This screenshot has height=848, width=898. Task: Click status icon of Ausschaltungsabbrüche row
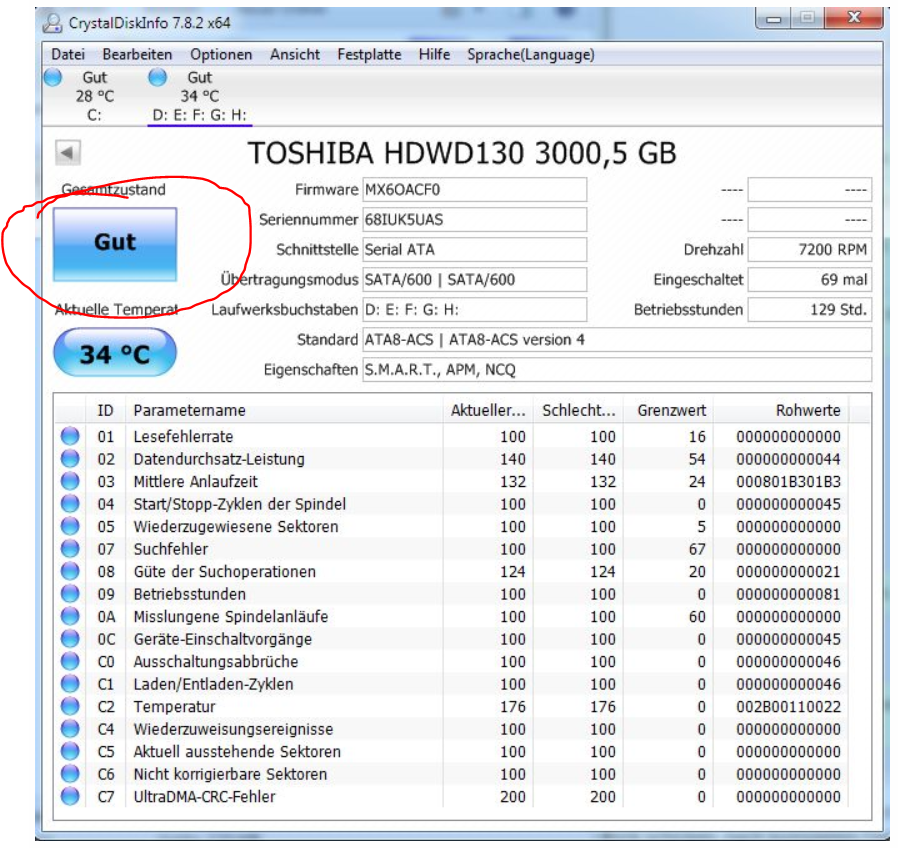pos(70,661)
